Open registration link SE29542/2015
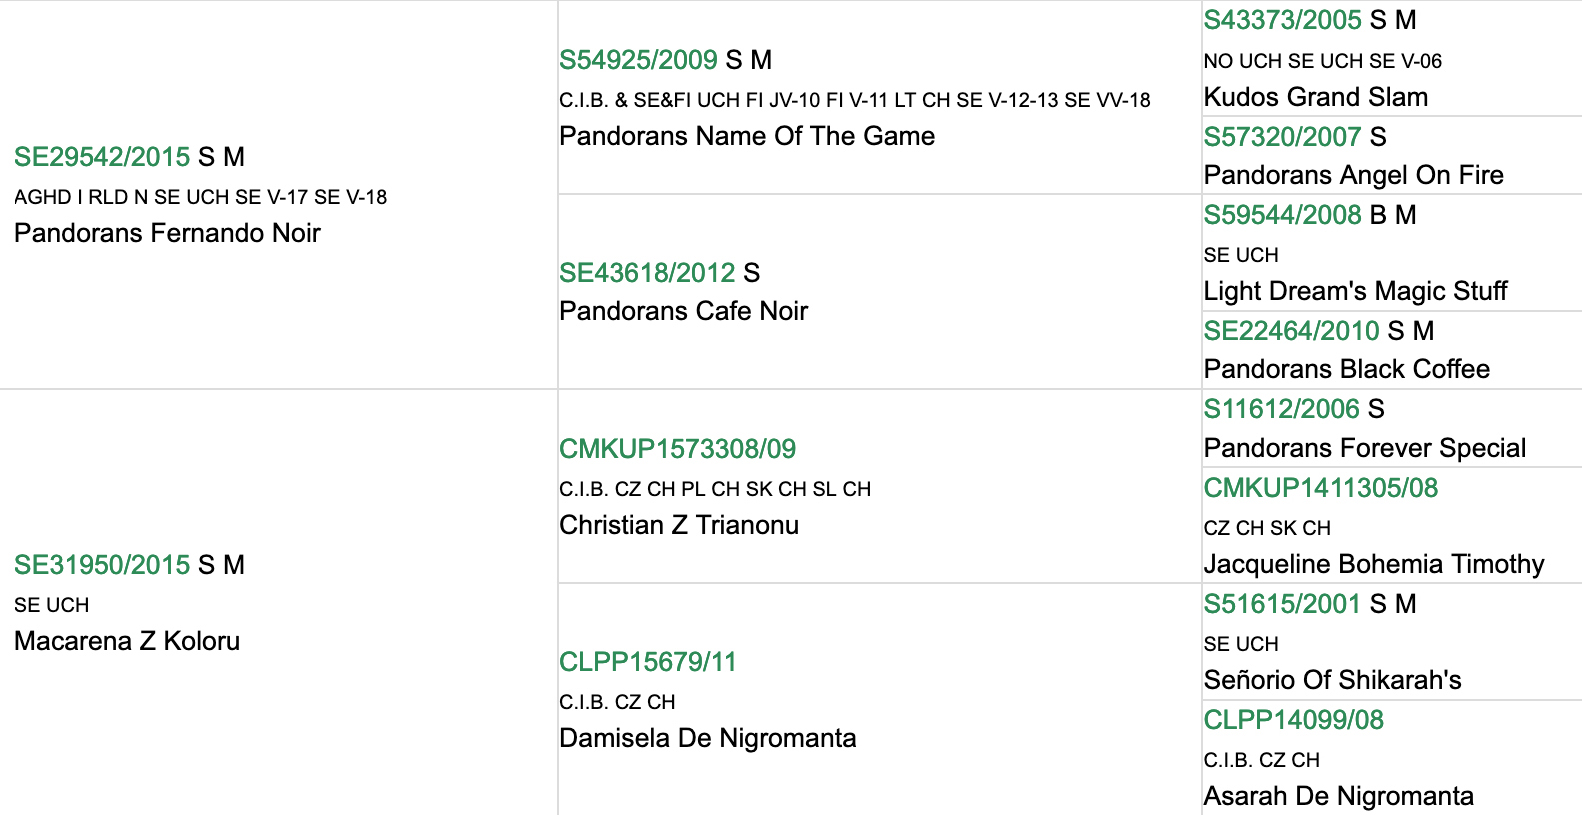Screen dimensions: 1582x815 coord(102,157)
